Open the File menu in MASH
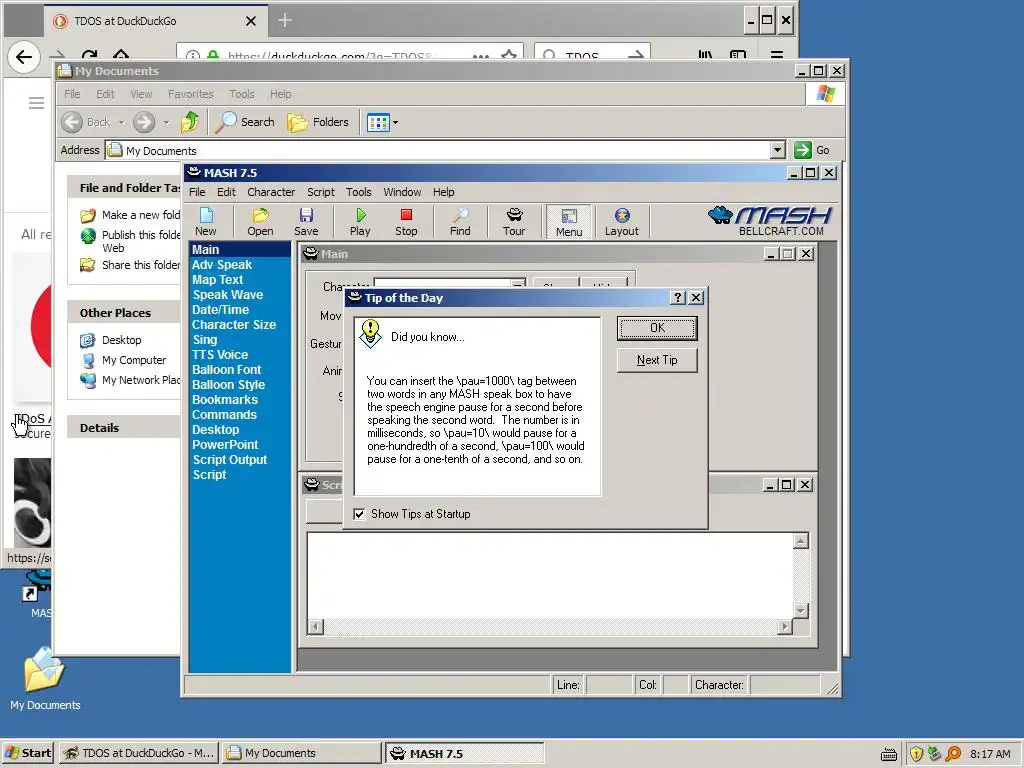Image resolution: width=1024 pixels, height=768 pixels. (x=197, y=192)
